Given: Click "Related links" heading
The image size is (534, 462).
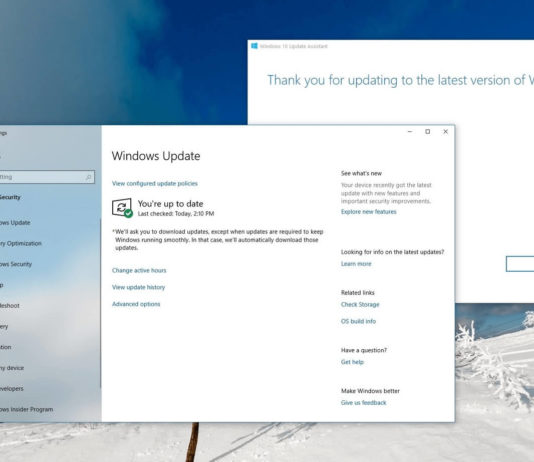Looking at the screenshot, I should 358,293.
